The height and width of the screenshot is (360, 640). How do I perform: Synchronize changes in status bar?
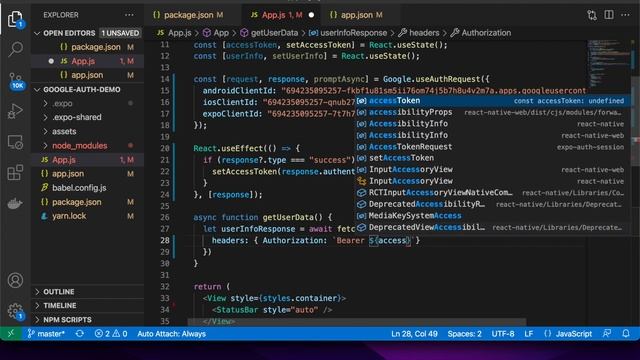80,333
